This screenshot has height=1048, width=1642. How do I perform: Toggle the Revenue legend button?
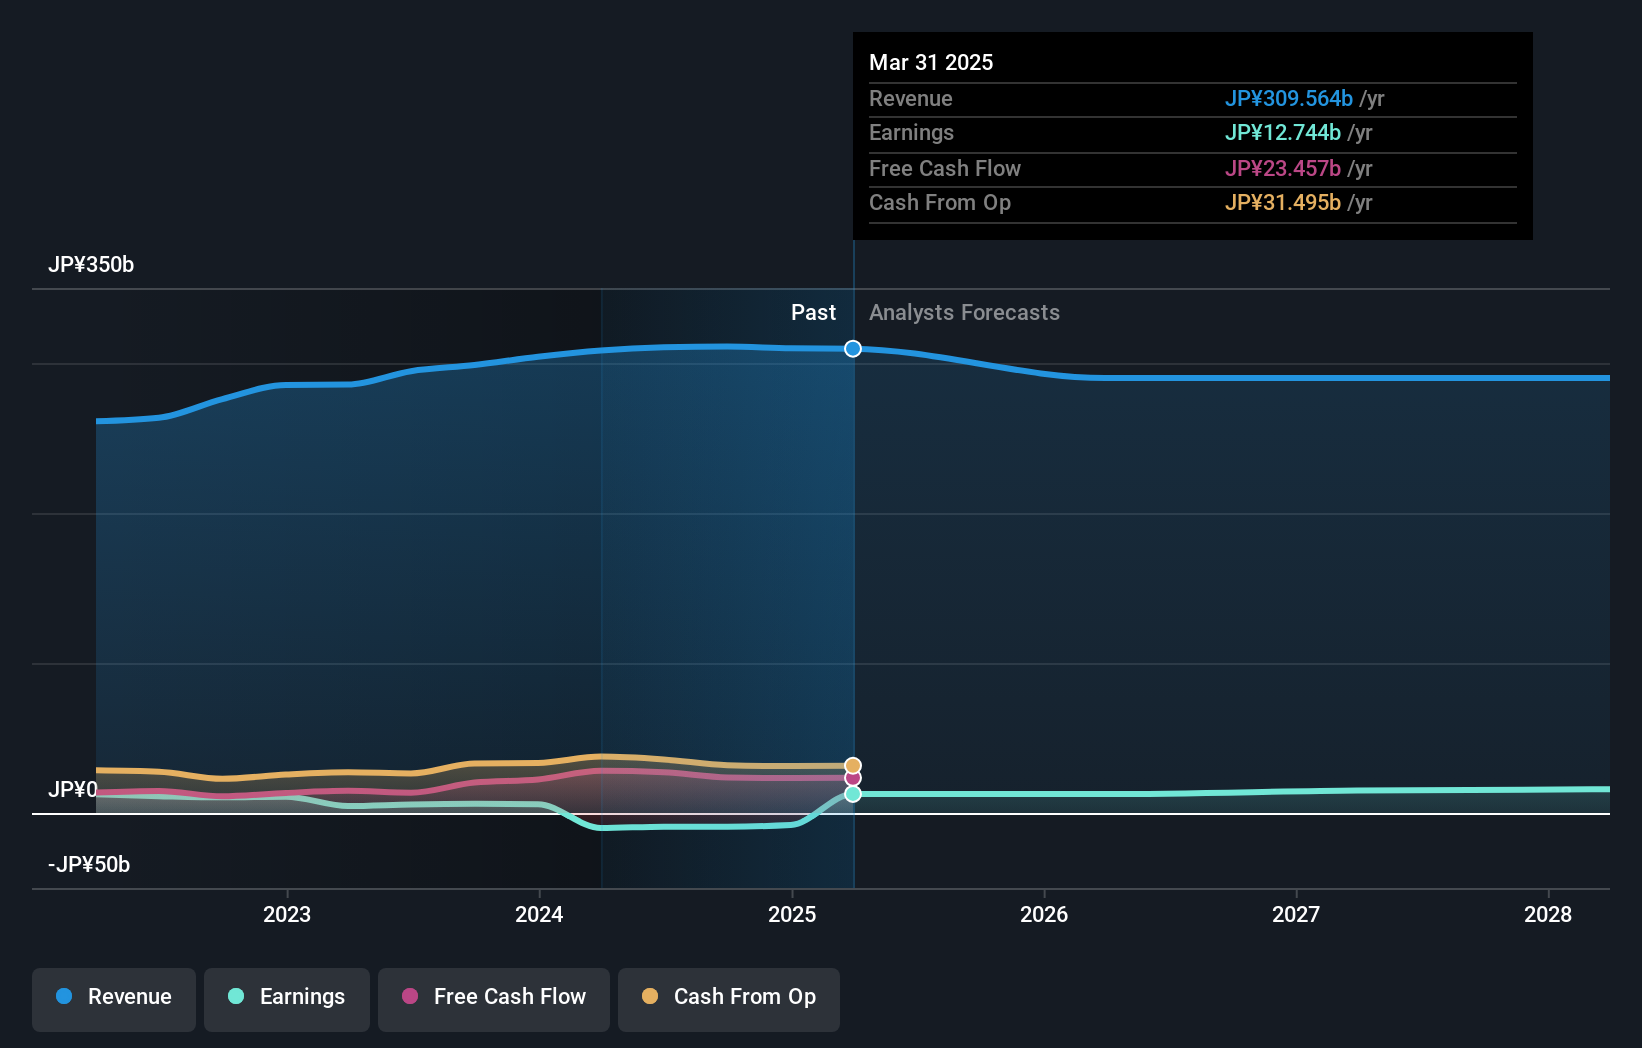tap(114, 999)
